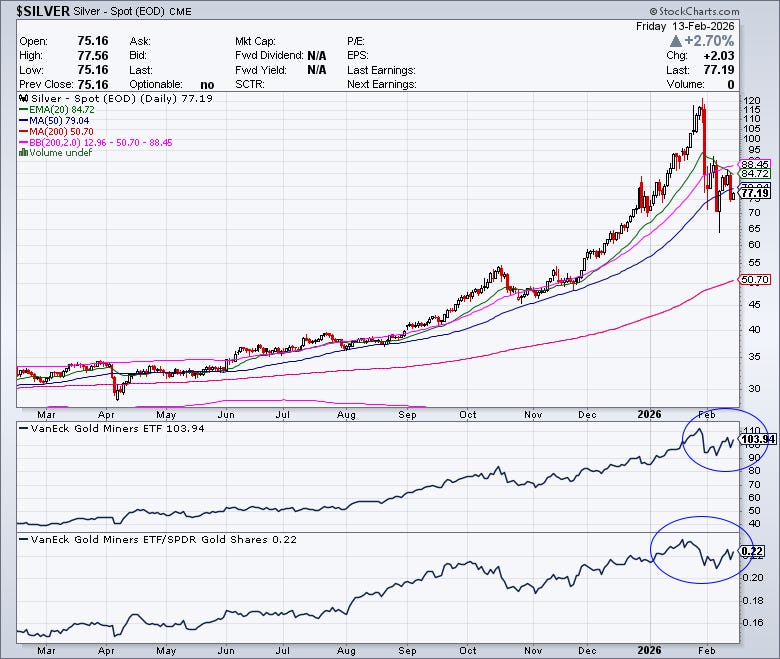The height and width of the screenshot is (659, 780).
Task: Click the 40 label on the Gold Miners axis
Action: (754, 523)
